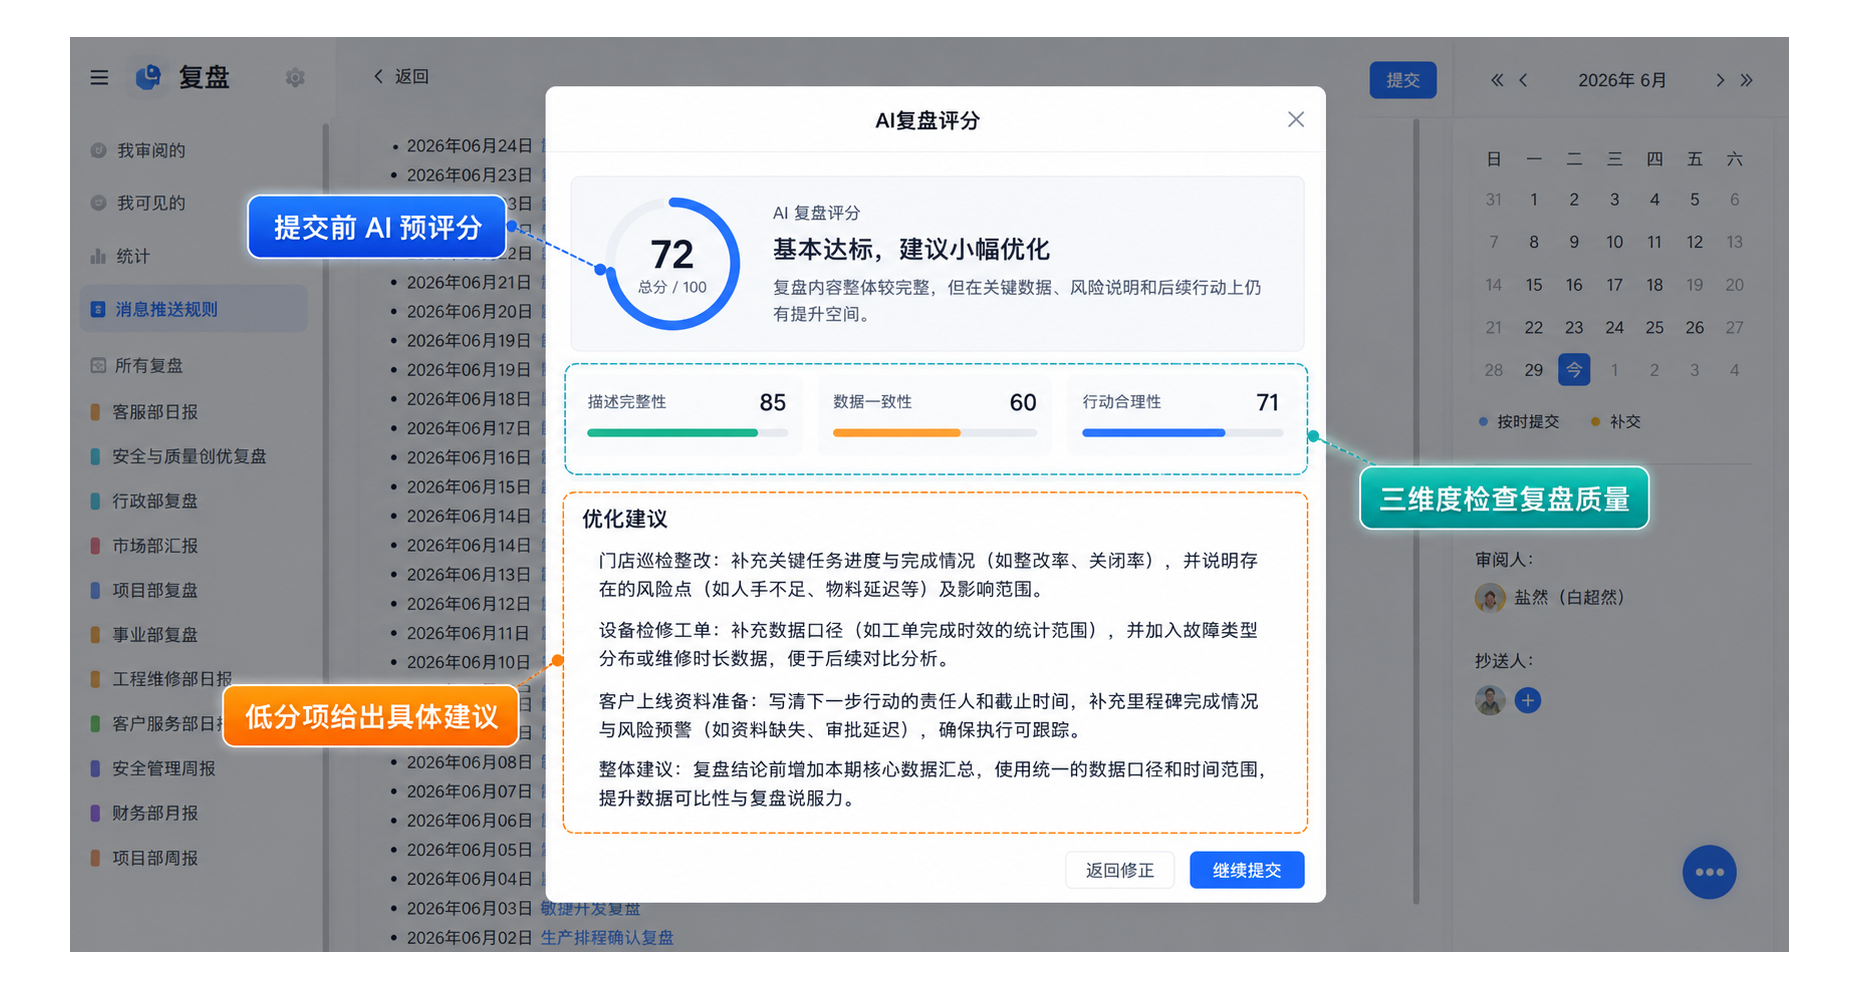Open the floating three-dot chat bubble

point(1709,872)
